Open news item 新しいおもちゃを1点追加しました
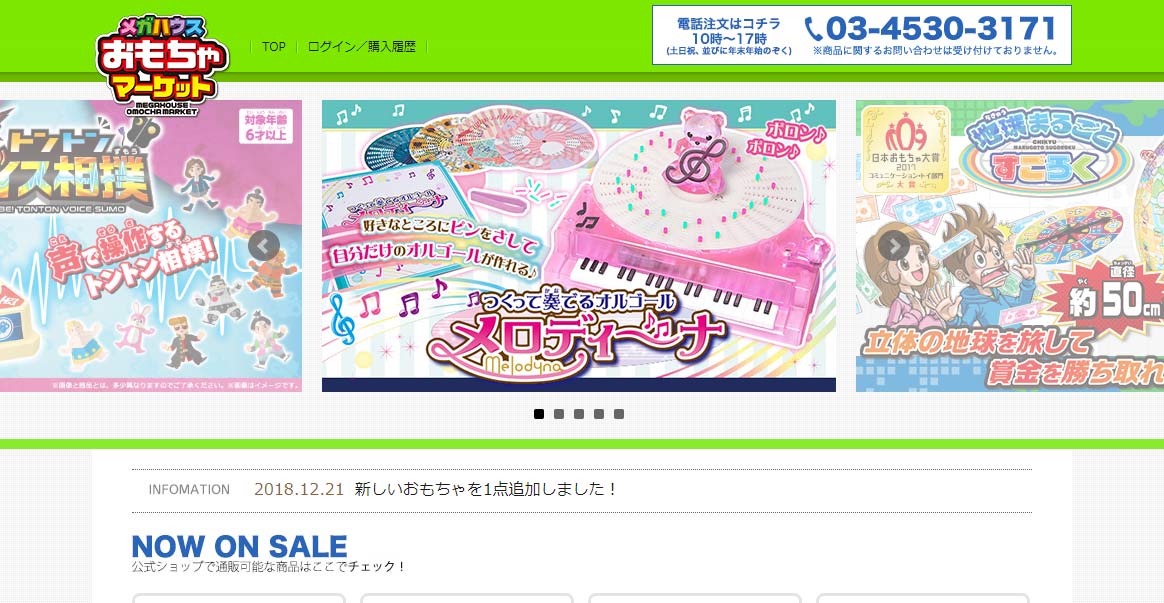This screenshot has width=1164, height=603. click(x=486, y=489)
